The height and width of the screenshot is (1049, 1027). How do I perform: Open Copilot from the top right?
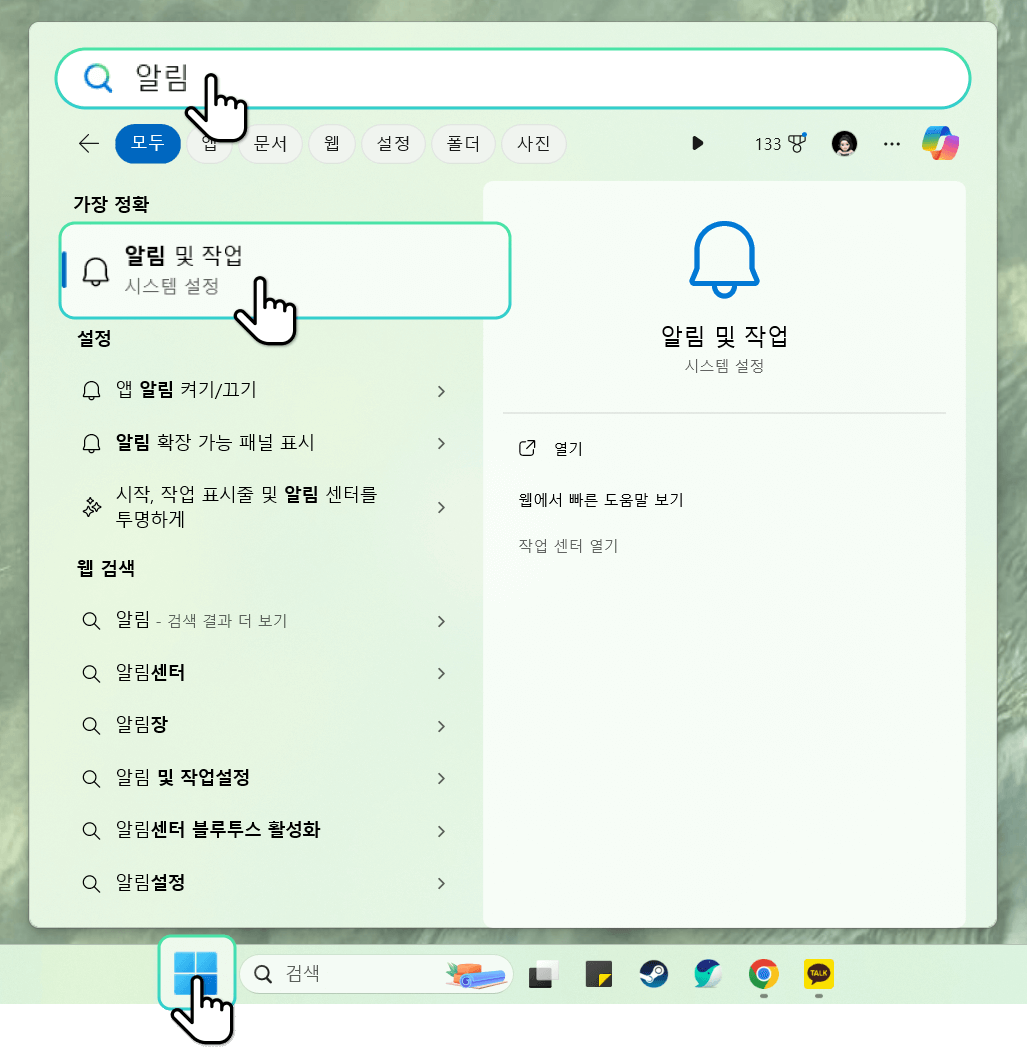pyautogui.click(x=940, y=143)
